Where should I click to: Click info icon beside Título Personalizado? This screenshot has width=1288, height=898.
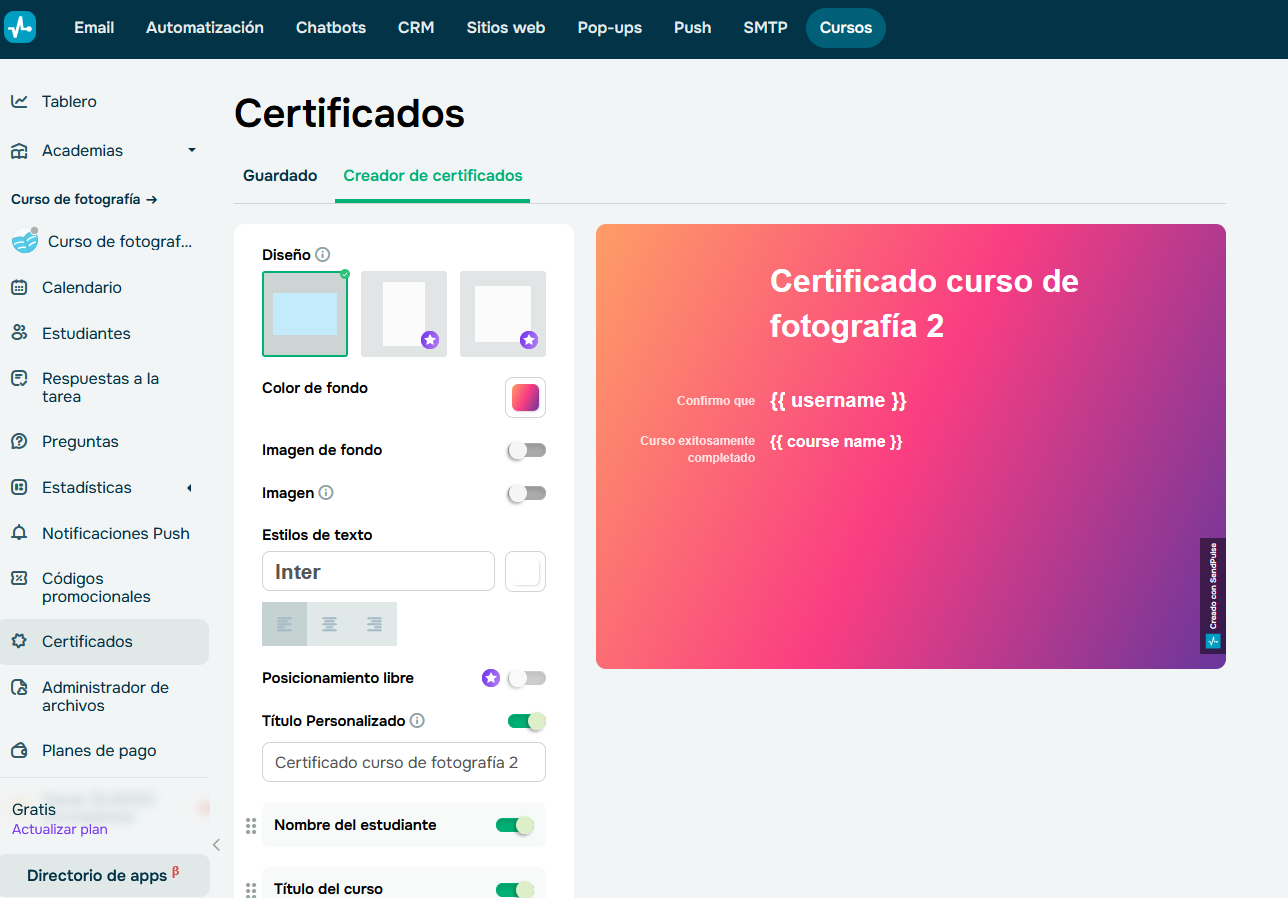click(x=417, y=721)
